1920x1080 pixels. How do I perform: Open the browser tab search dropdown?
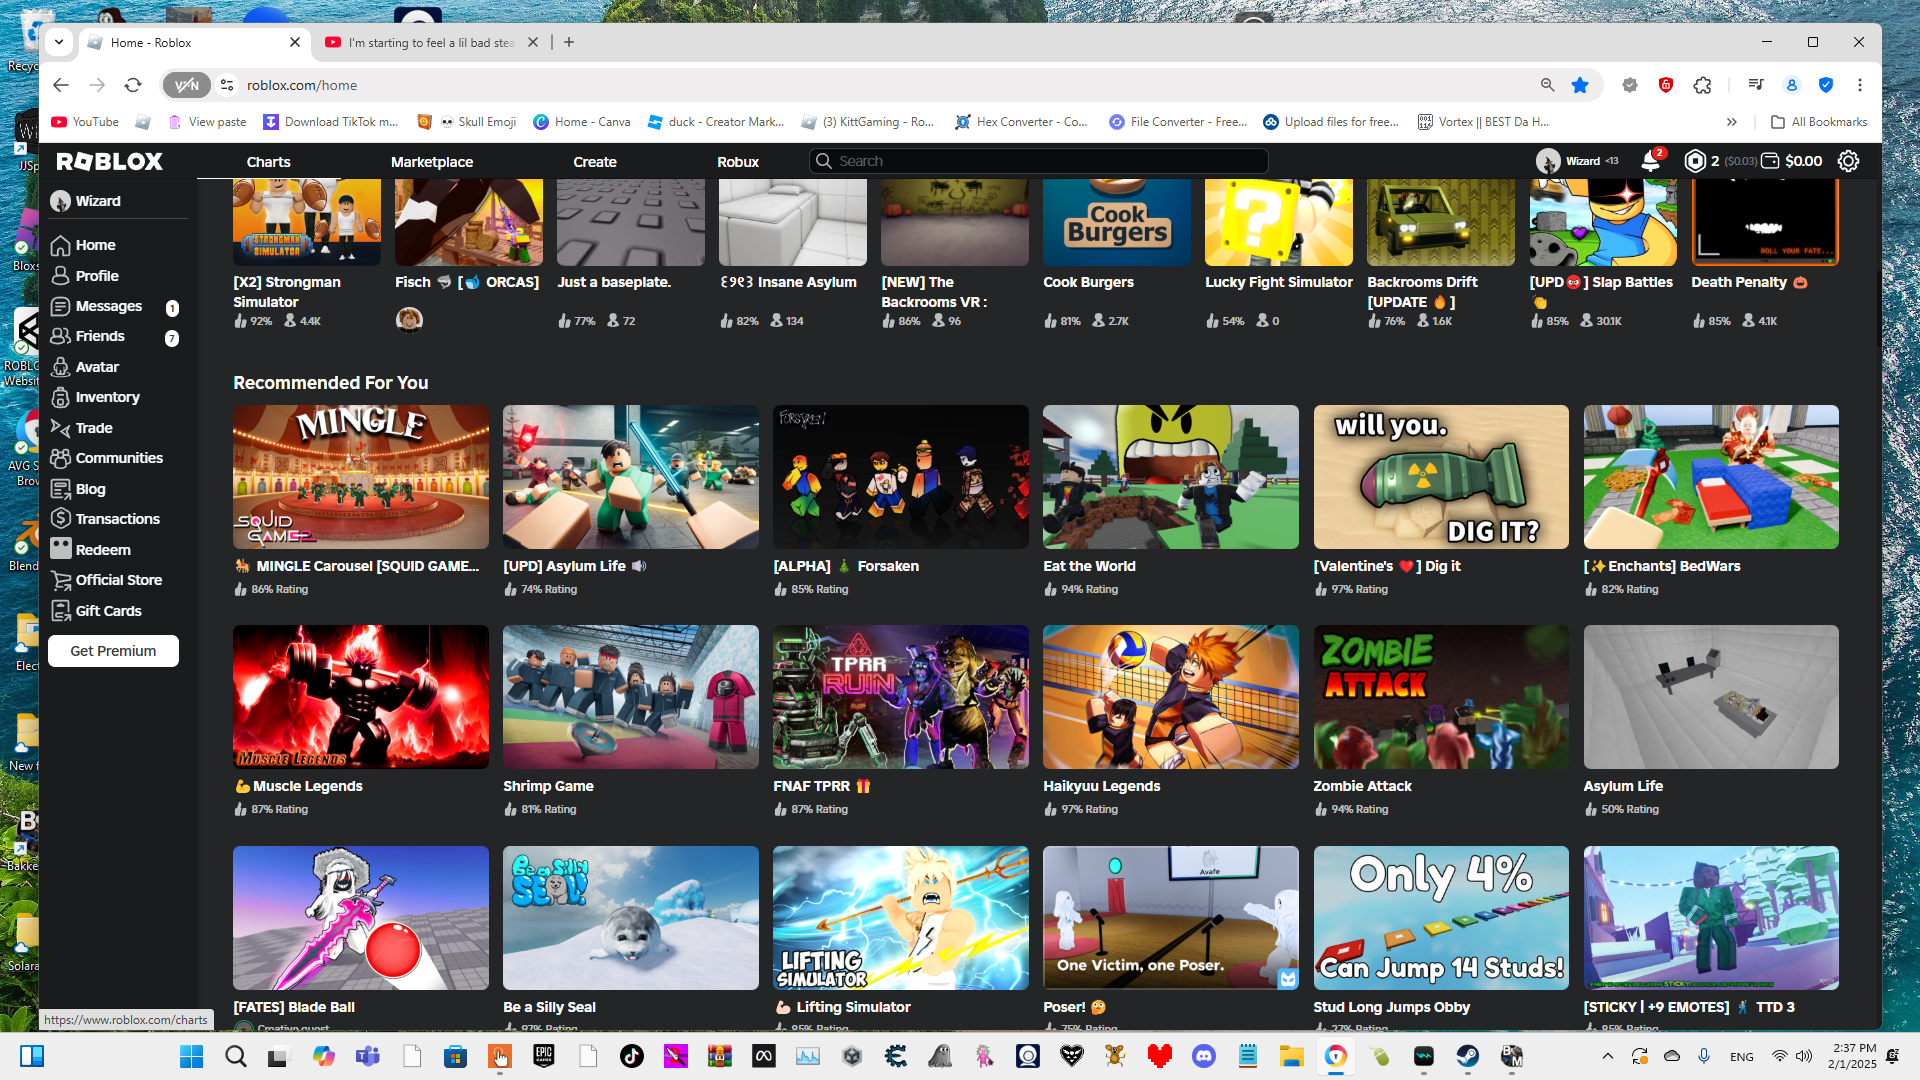click(59, 42)
